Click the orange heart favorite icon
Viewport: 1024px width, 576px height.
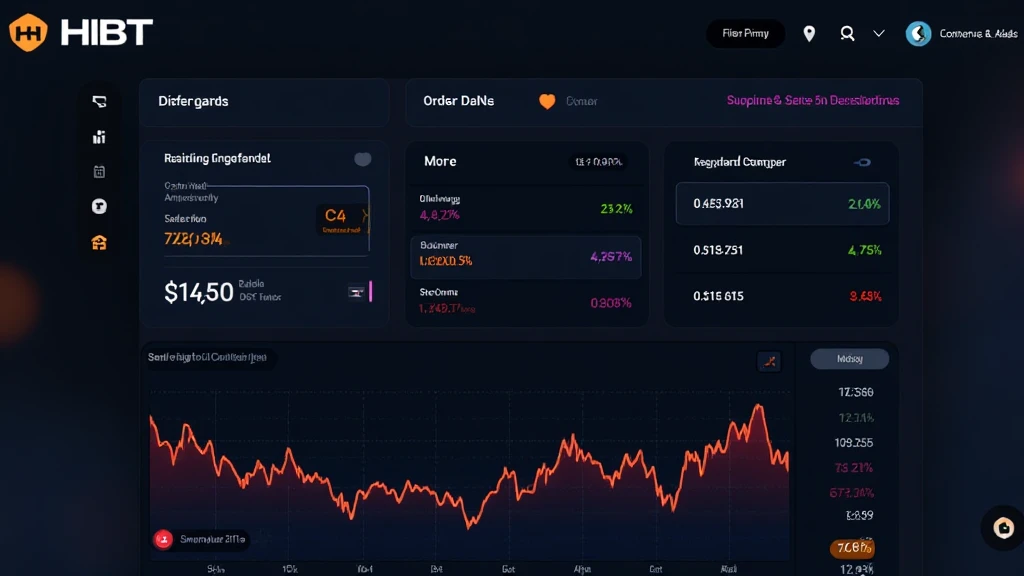coord(547,101)
